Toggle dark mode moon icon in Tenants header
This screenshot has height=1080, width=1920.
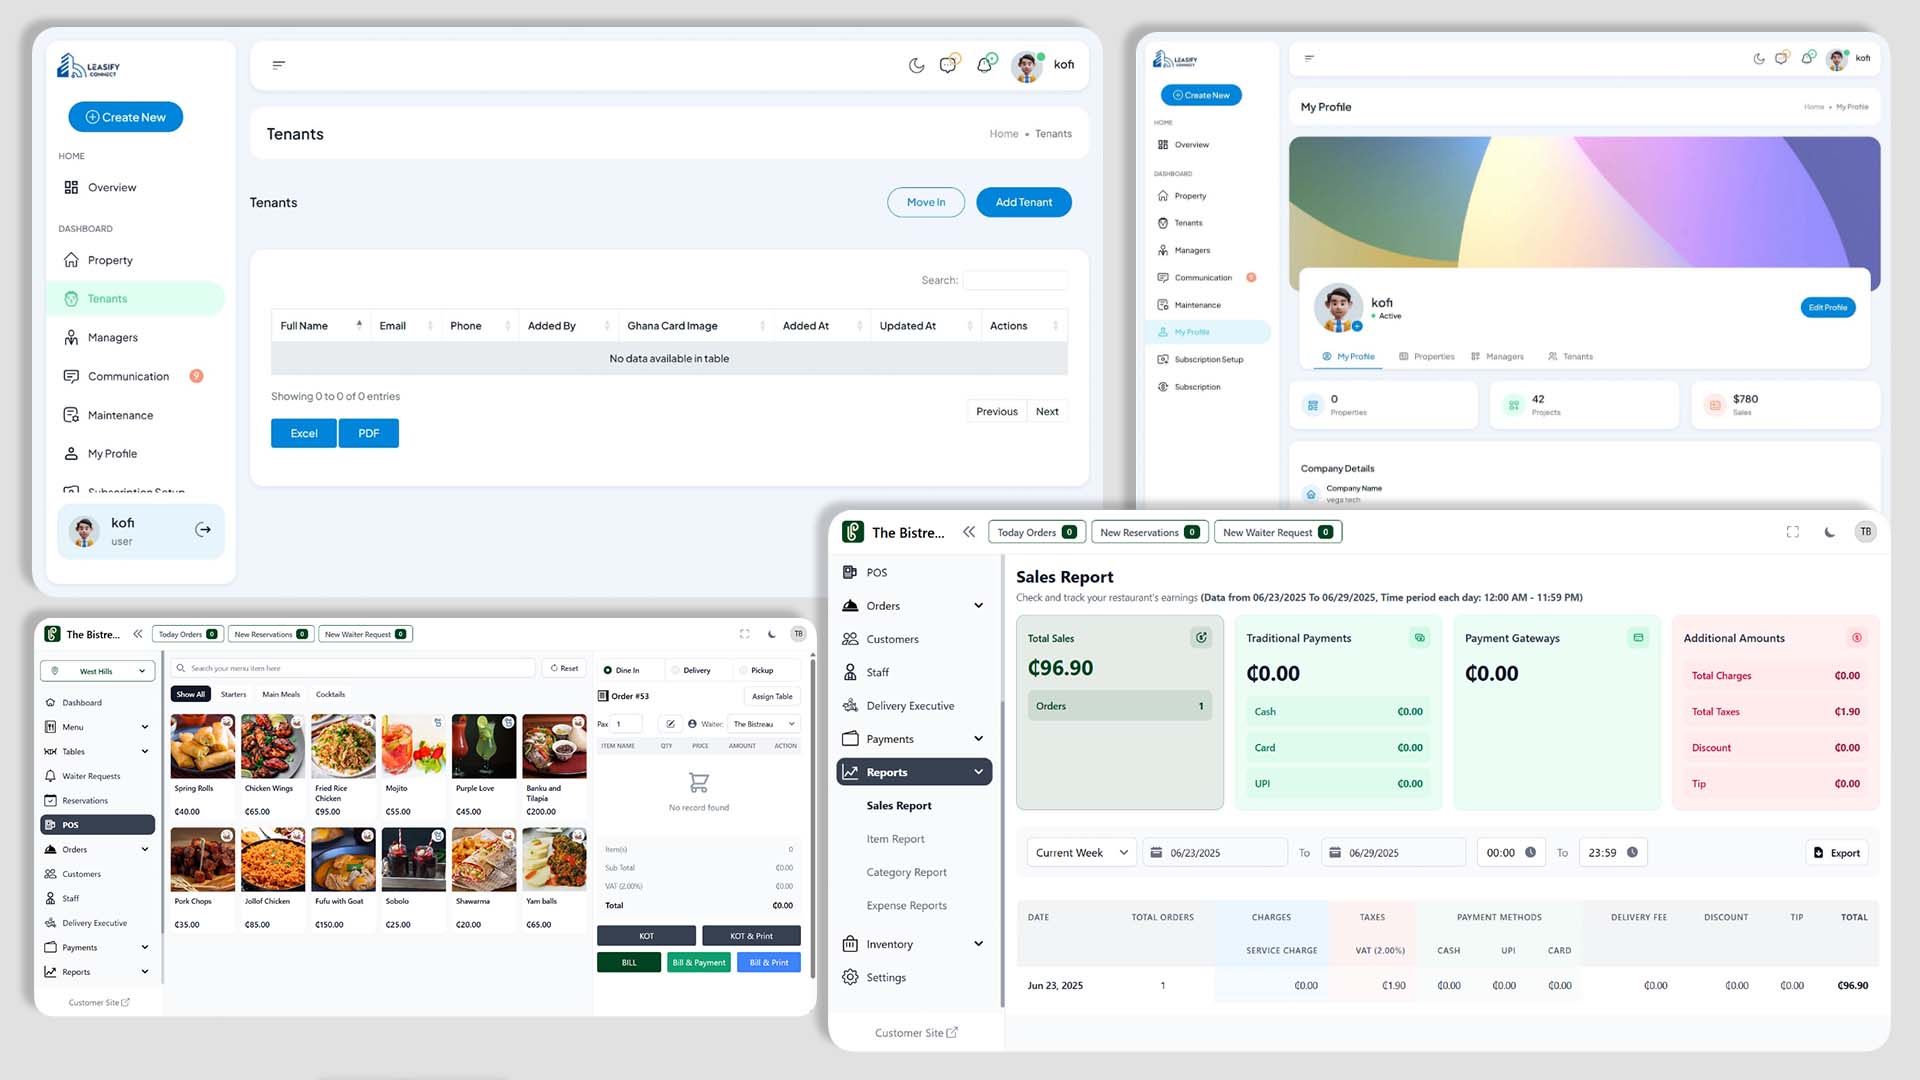click(916, 65)
